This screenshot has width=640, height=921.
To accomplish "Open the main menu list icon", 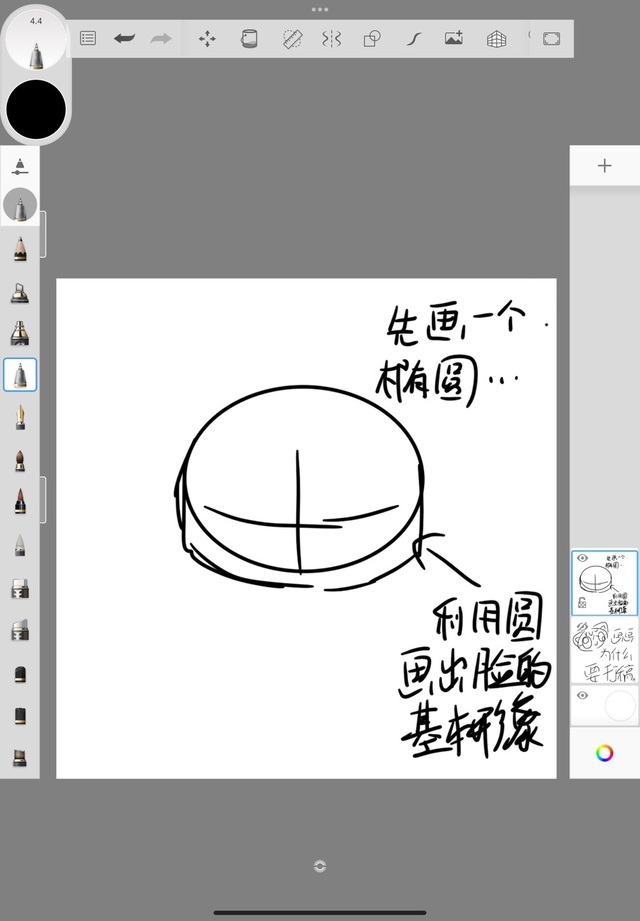I will tap(88, 39).
